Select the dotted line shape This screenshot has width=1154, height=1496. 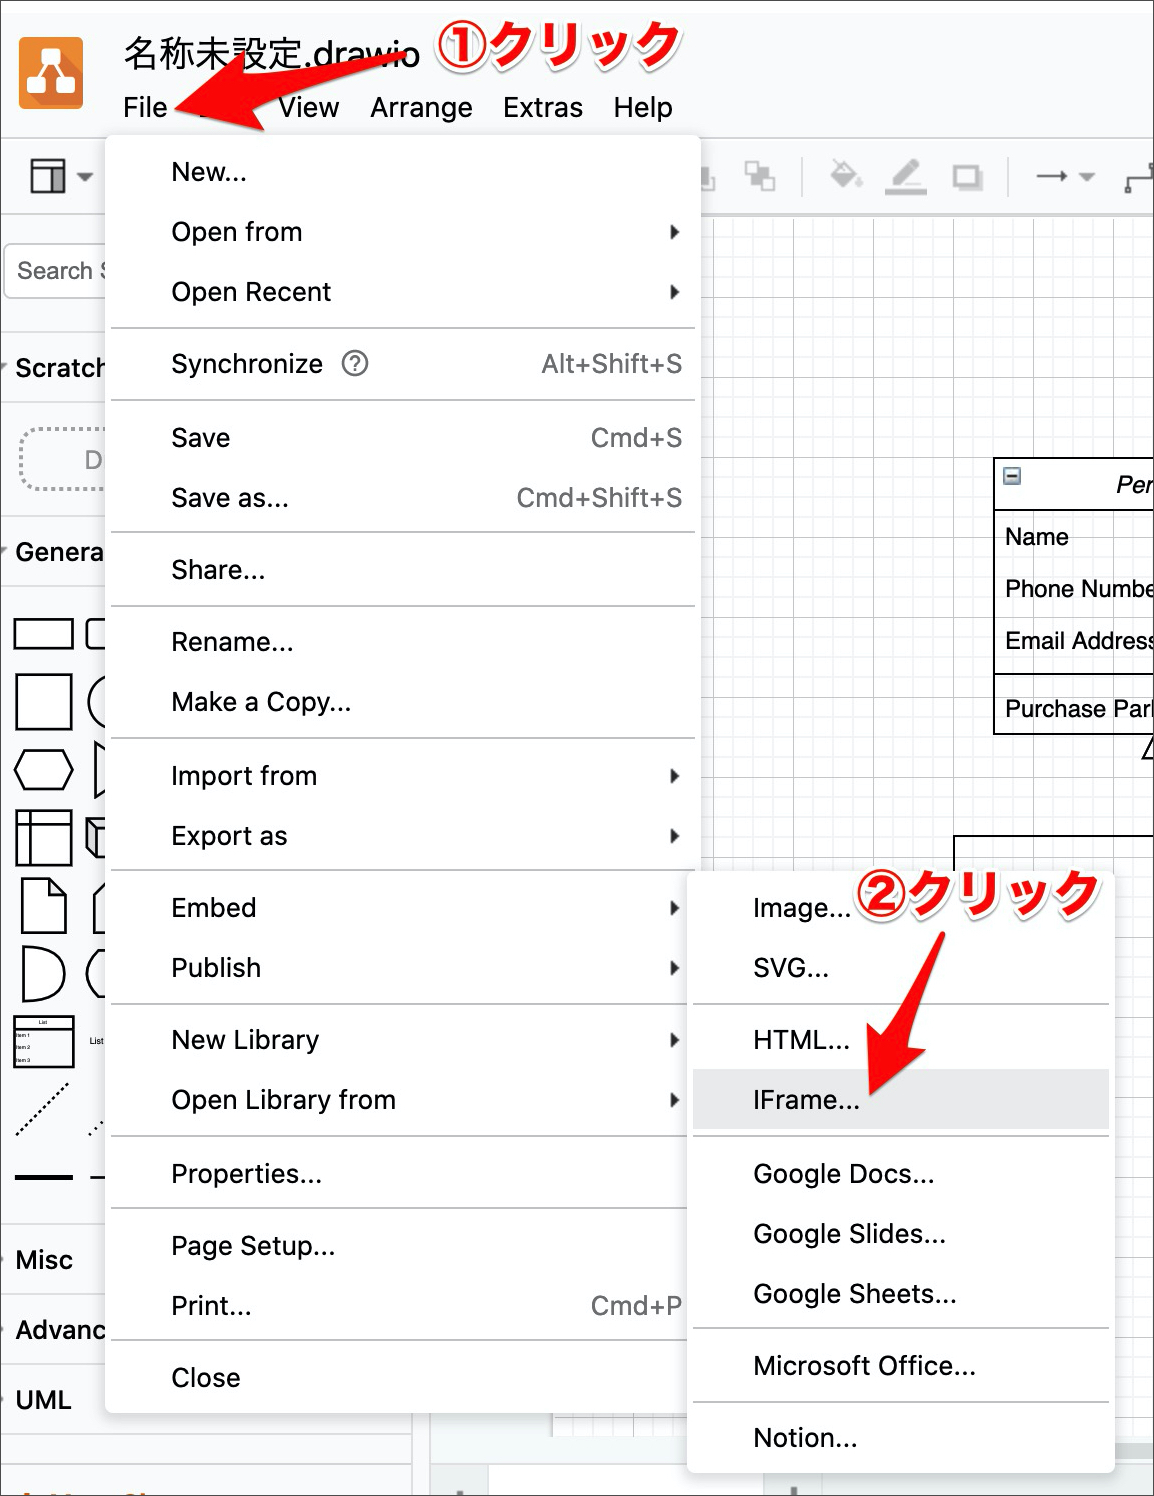click(43, 1109)
